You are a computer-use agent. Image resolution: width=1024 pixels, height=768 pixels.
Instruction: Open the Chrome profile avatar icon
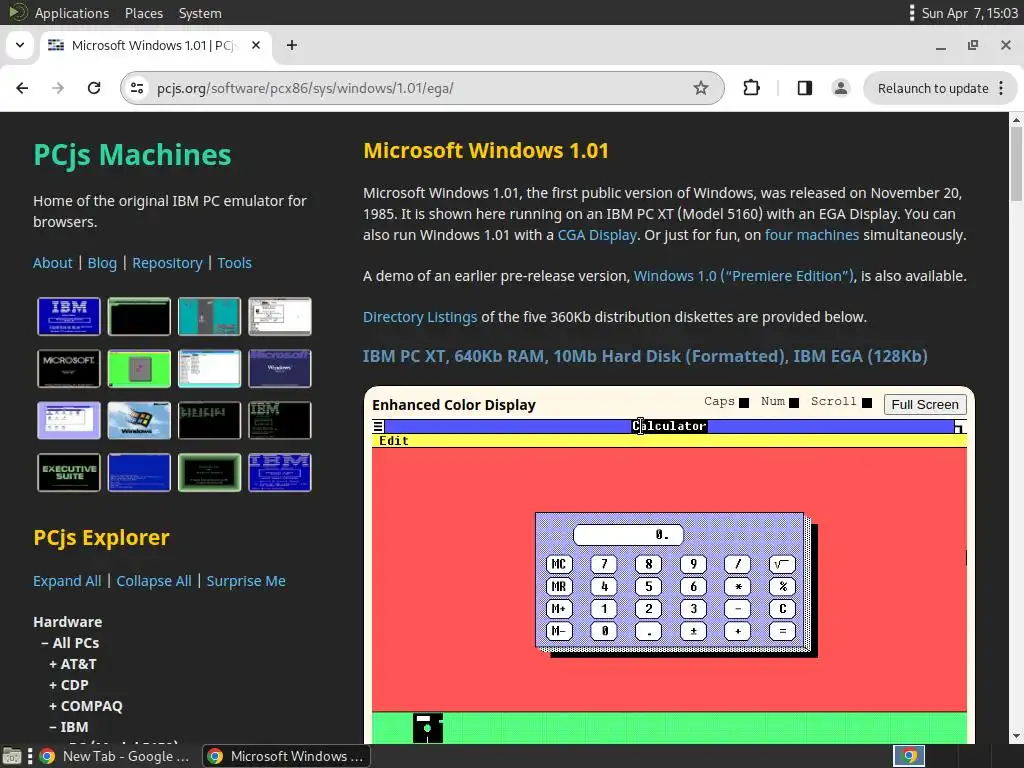tap(840, 88)
